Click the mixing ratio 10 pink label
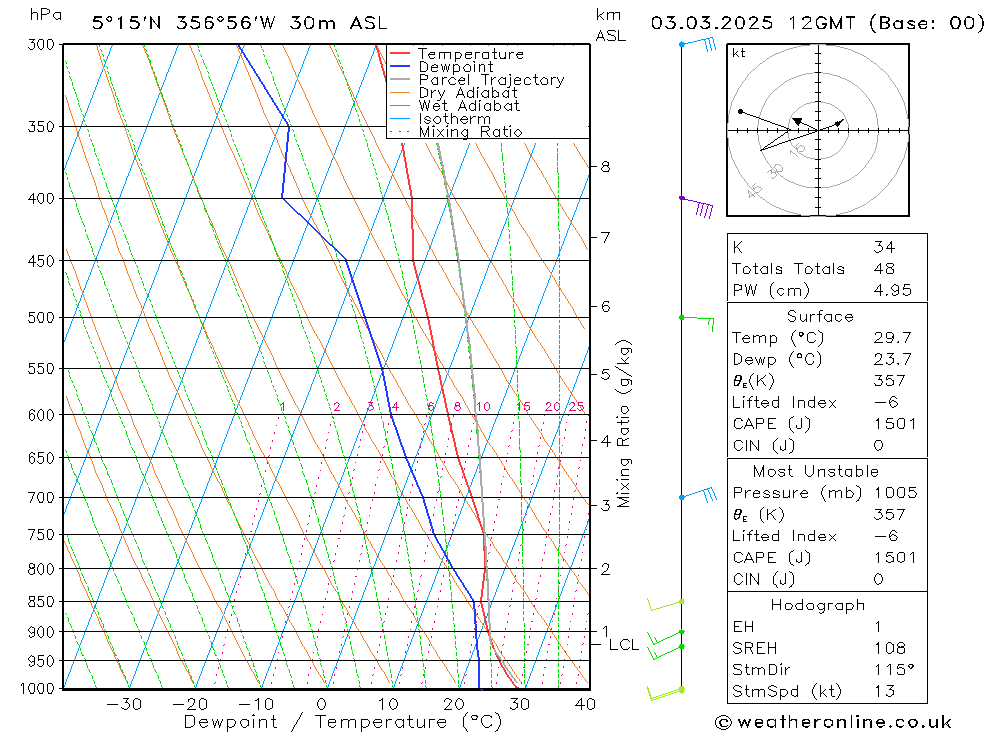 [x=483, y=406]
